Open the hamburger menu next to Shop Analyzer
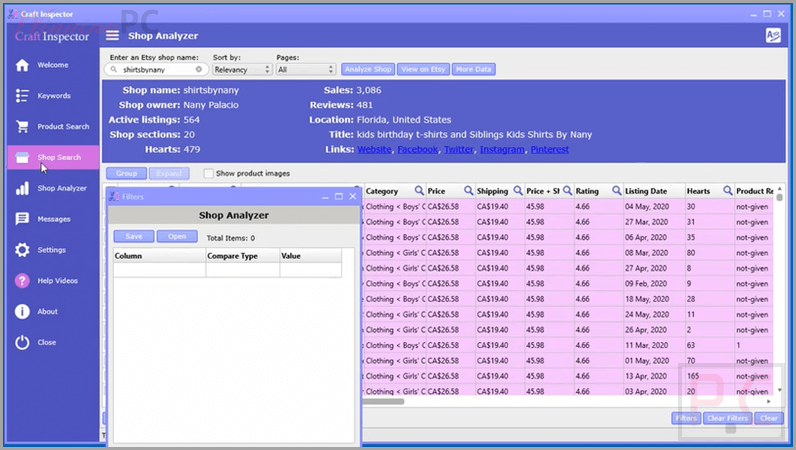Screen dimensions: 796x450 coord(112,36)
